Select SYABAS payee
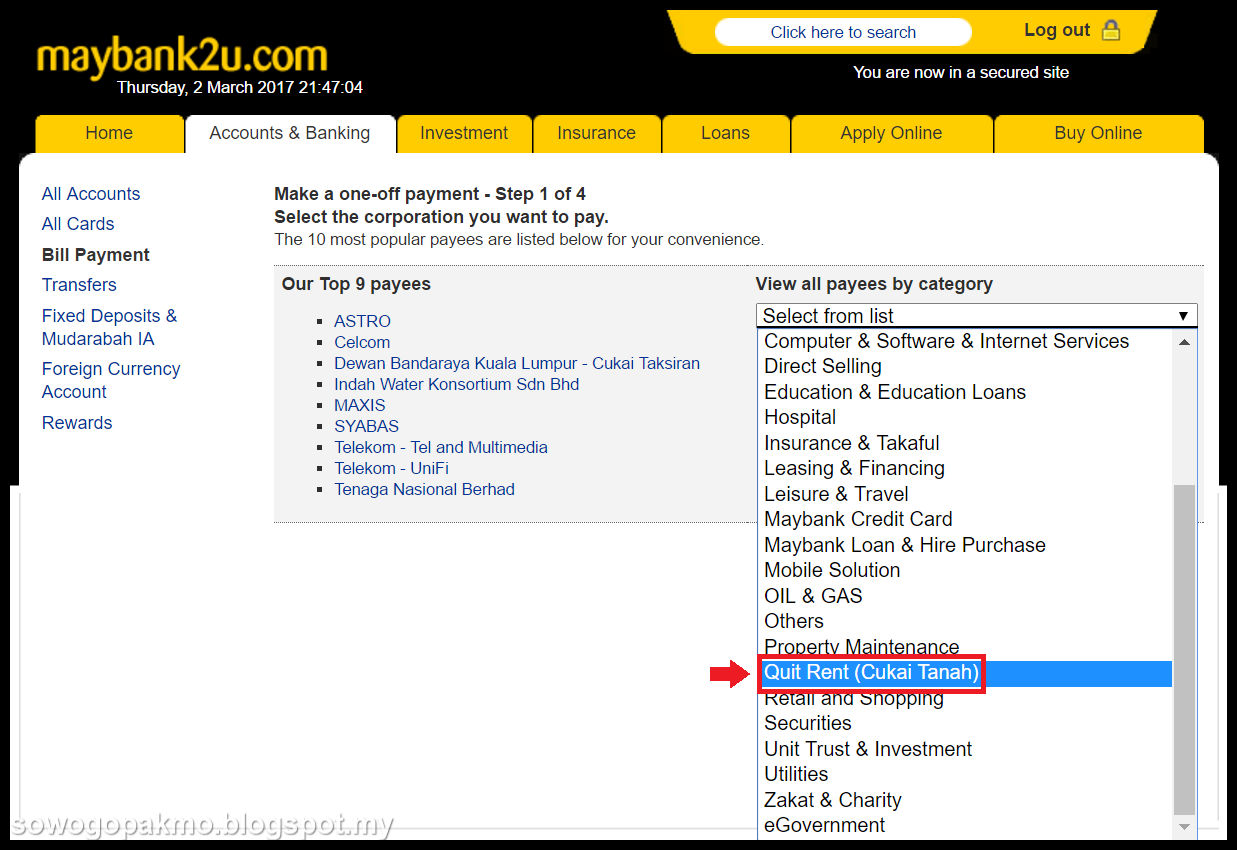The height and width of the screenshot is (850, 1237). 366,426
